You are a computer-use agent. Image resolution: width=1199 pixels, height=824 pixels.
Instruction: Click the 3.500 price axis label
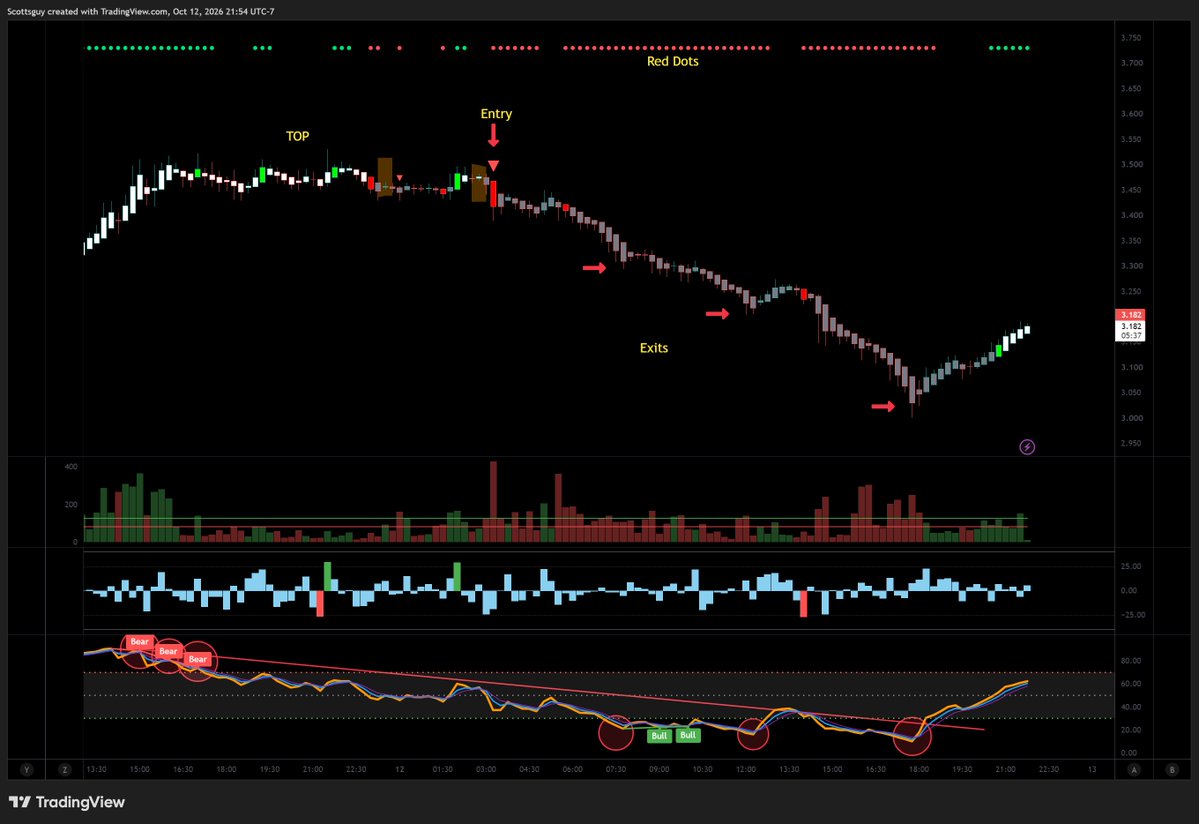(x=1131, y=164)
